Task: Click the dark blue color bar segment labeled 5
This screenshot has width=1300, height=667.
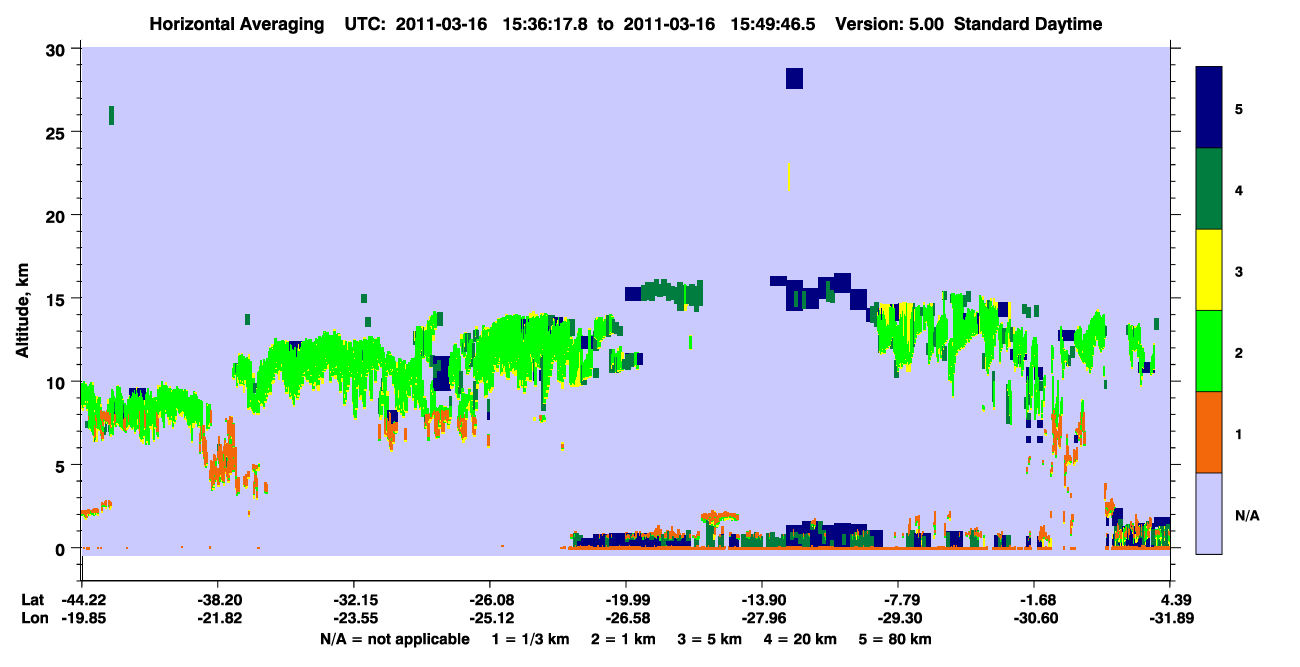Action: pyautogui.click(x=1209, y=107)
